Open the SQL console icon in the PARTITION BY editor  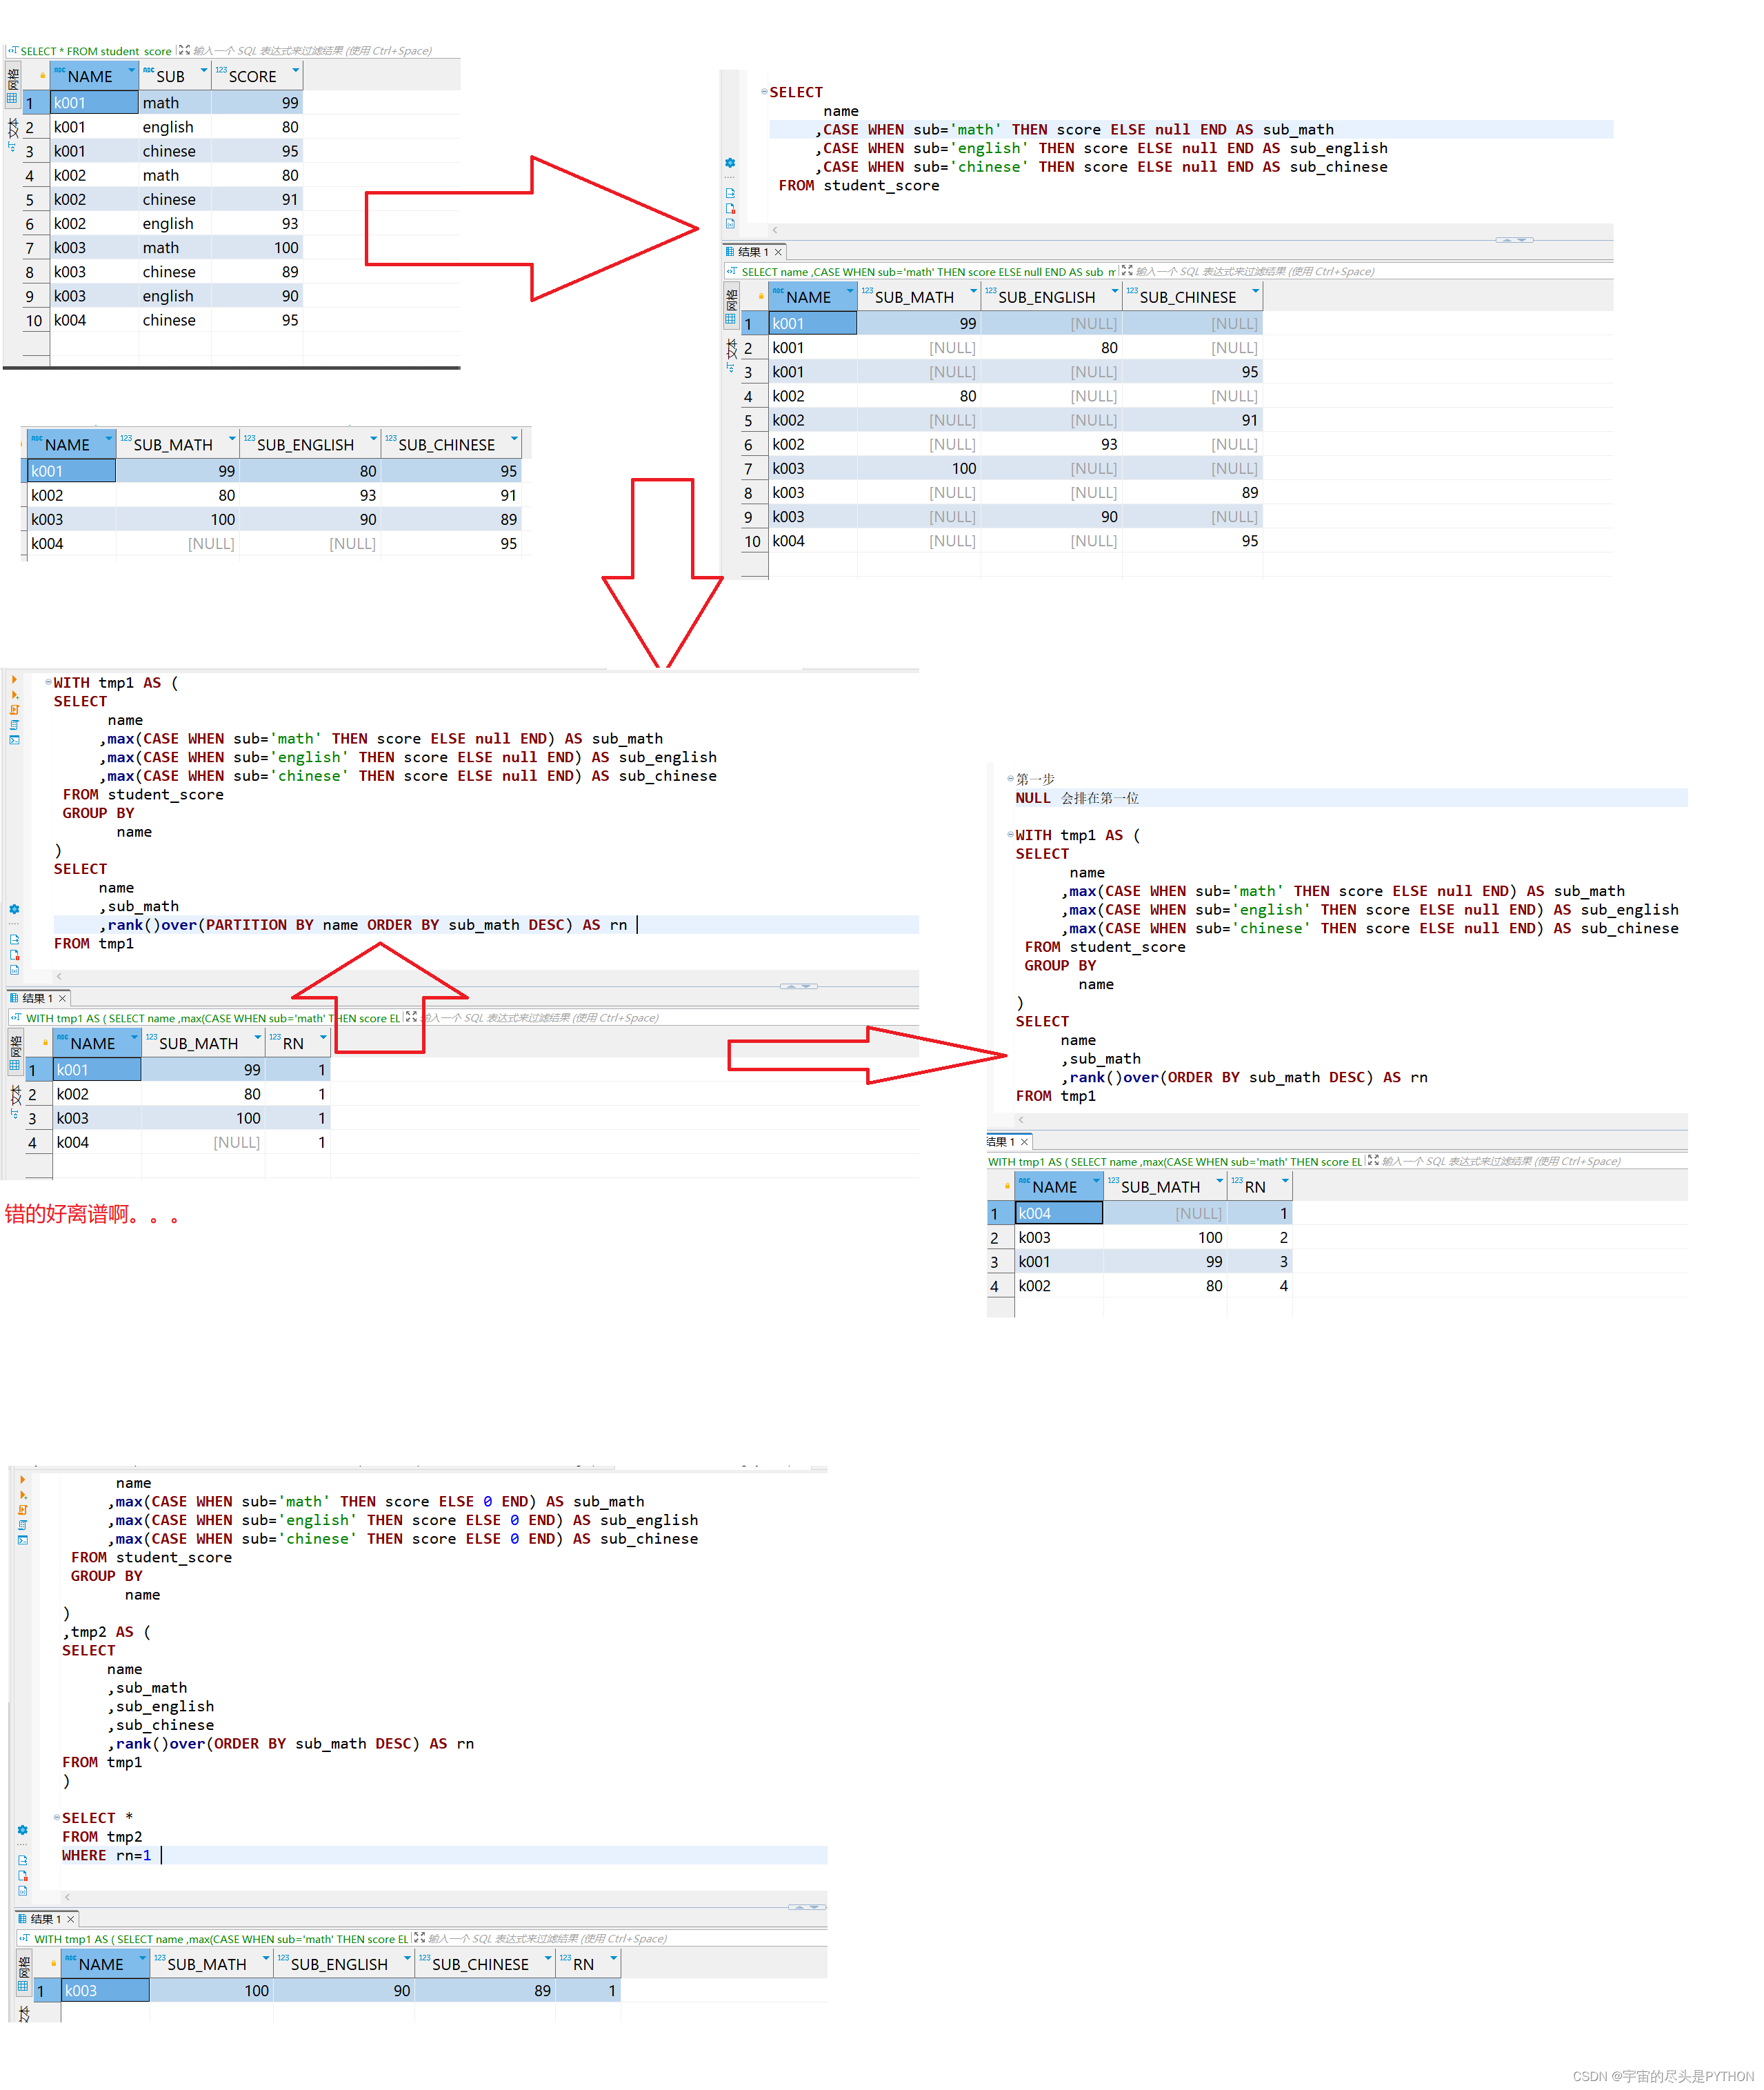pos(14,740)
